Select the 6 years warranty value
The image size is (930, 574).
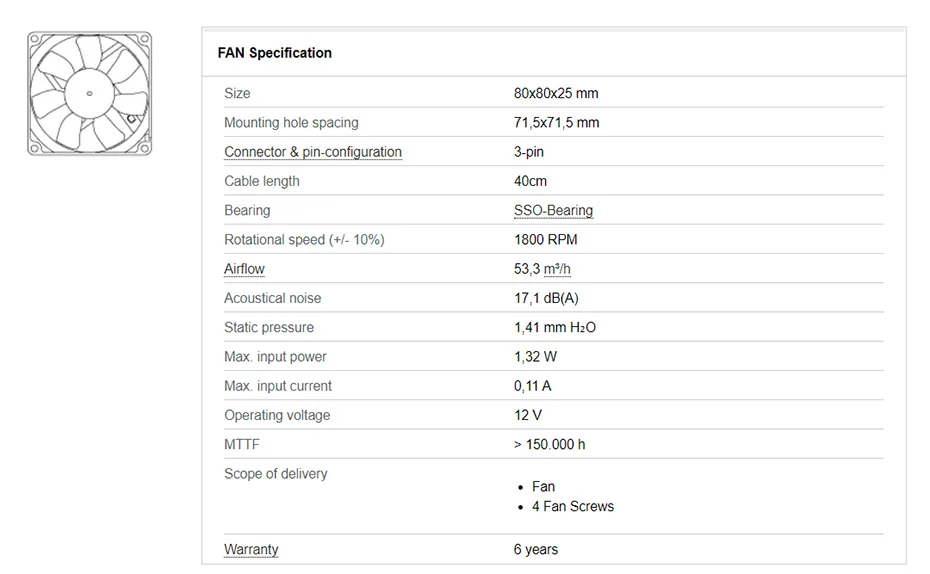(x=536, y=549)
